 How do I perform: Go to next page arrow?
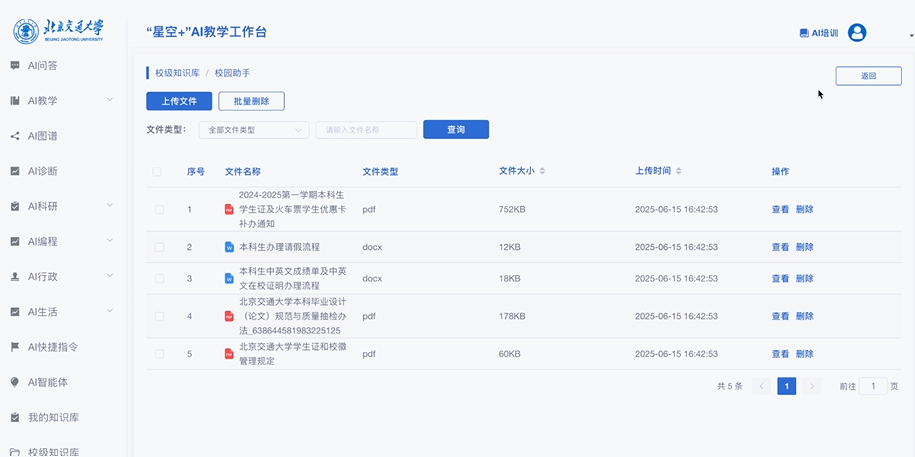812,386
